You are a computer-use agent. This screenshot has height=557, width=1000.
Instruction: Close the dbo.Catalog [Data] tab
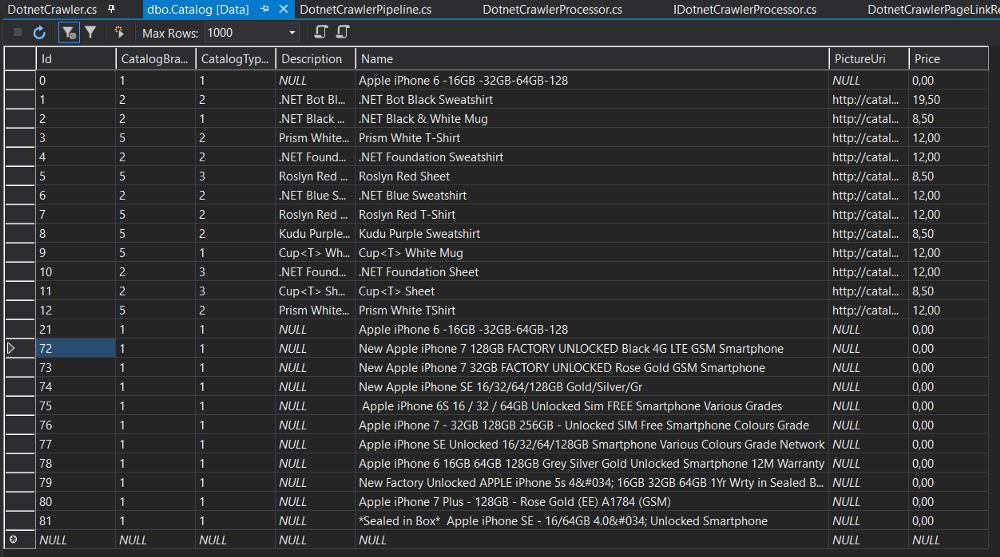coord(284,10)
